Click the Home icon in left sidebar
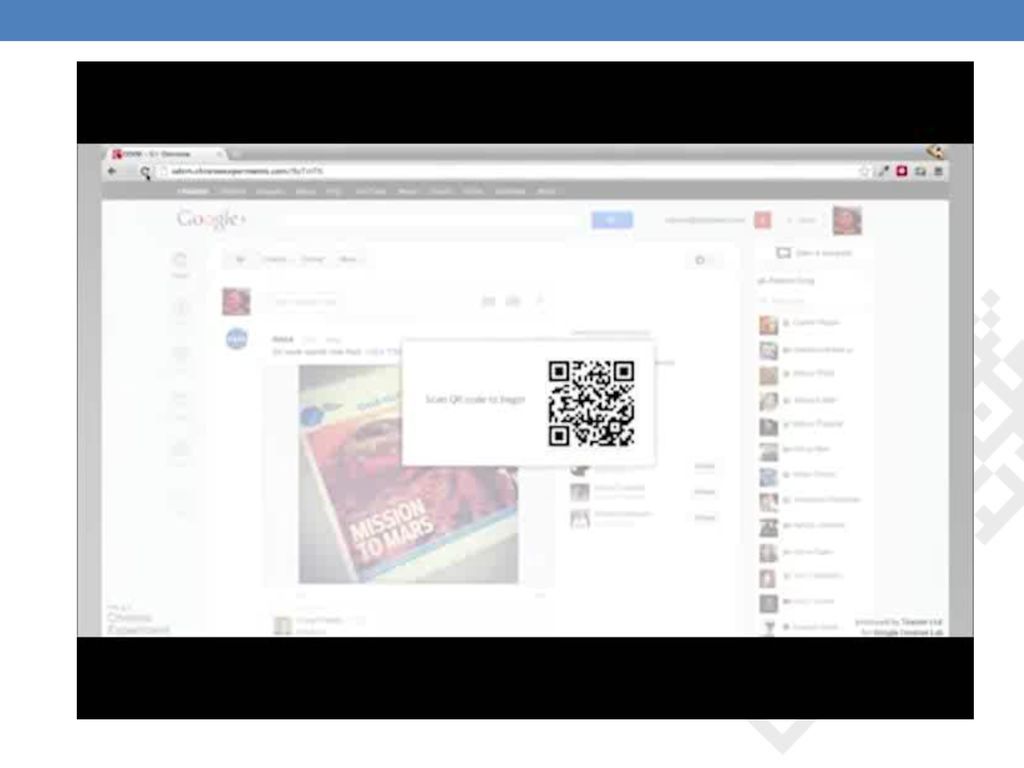 (x=180, y=261)
